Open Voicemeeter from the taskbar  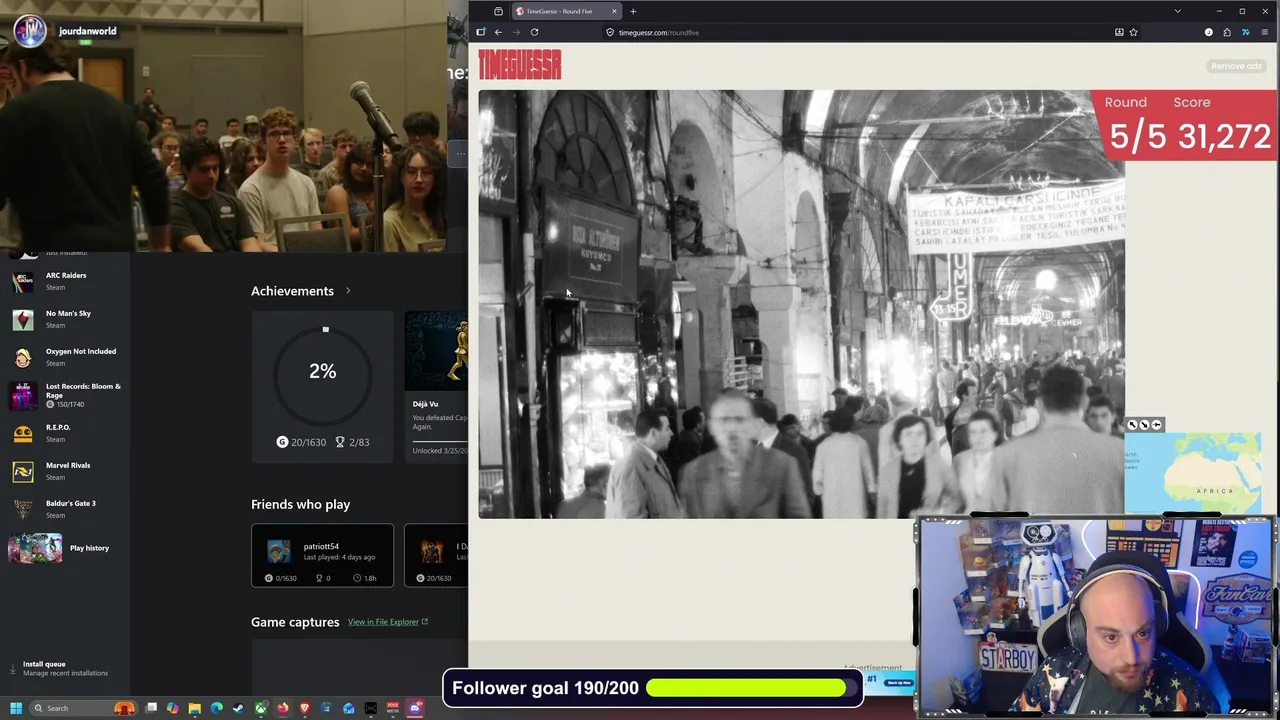coord(393,708)
